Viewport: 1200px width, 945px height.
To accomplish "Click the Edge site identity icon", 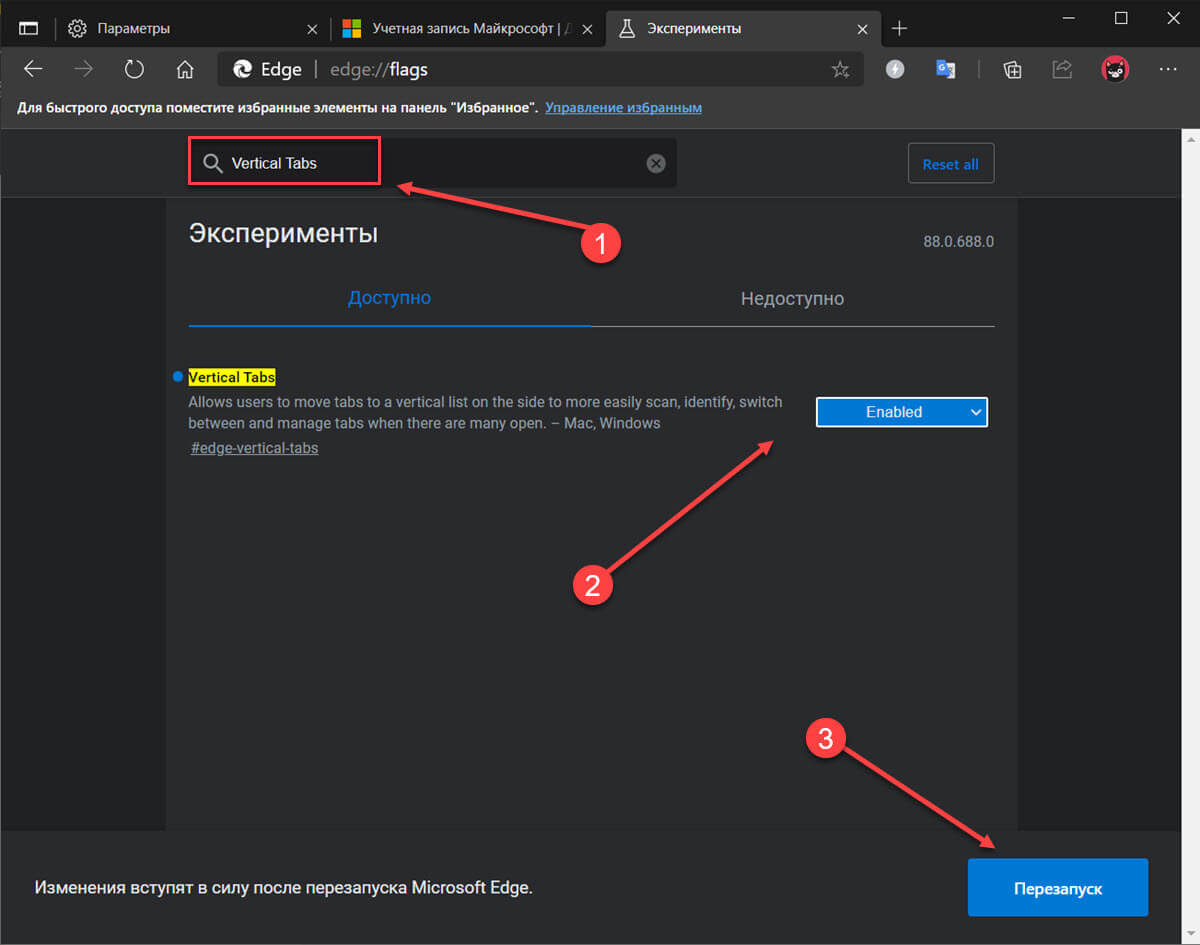I will coord(242,69).
